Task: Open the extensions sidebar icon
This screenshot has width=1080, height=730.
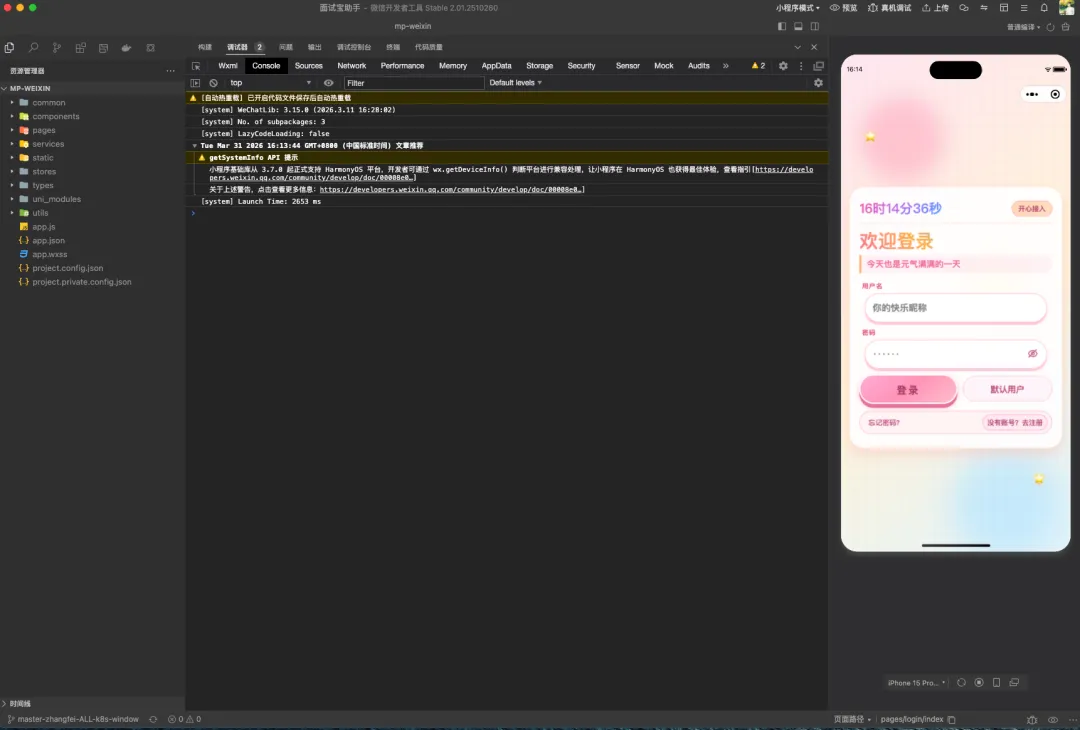Action: pos(81,48)
